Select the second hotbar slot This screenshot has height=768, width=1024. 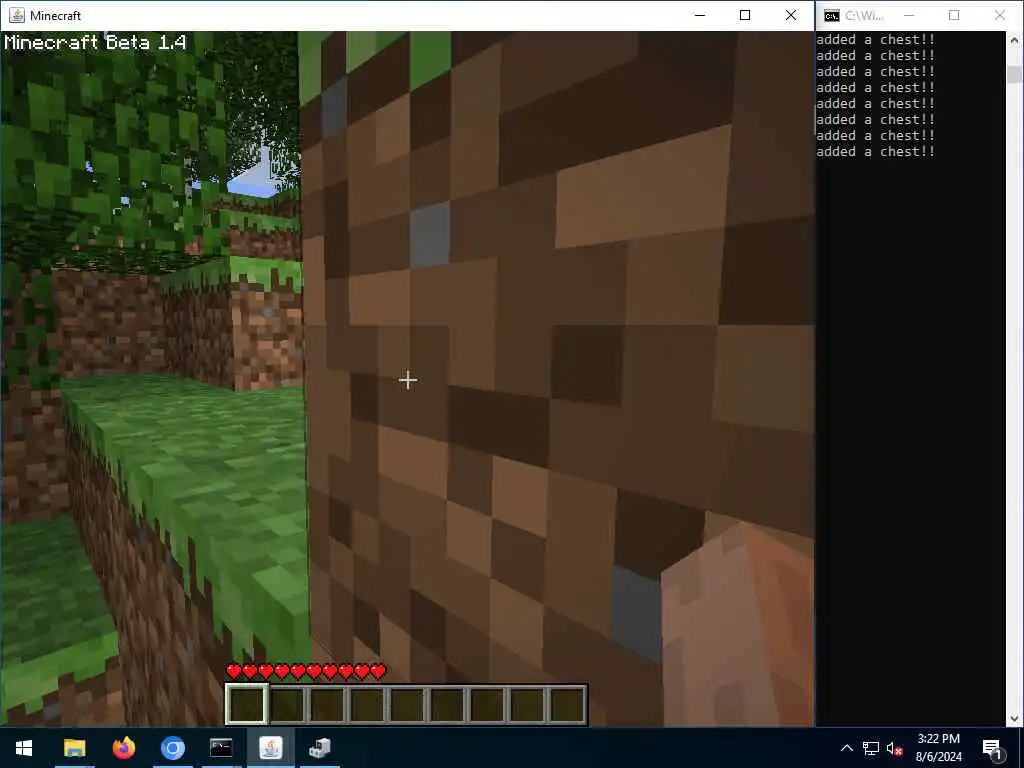point(287,705)
